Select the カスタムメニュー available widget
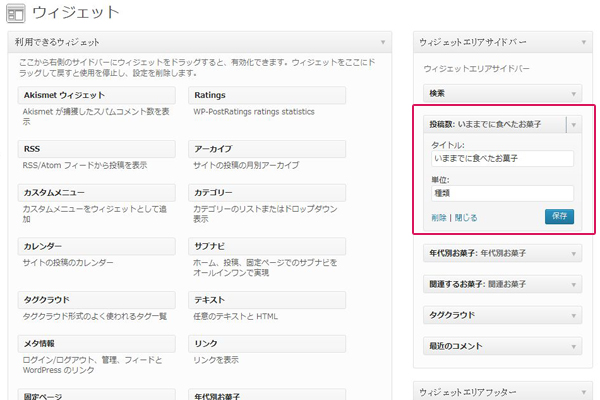The height and width of the screenshot is (400, 600). (x=96, y=193)
